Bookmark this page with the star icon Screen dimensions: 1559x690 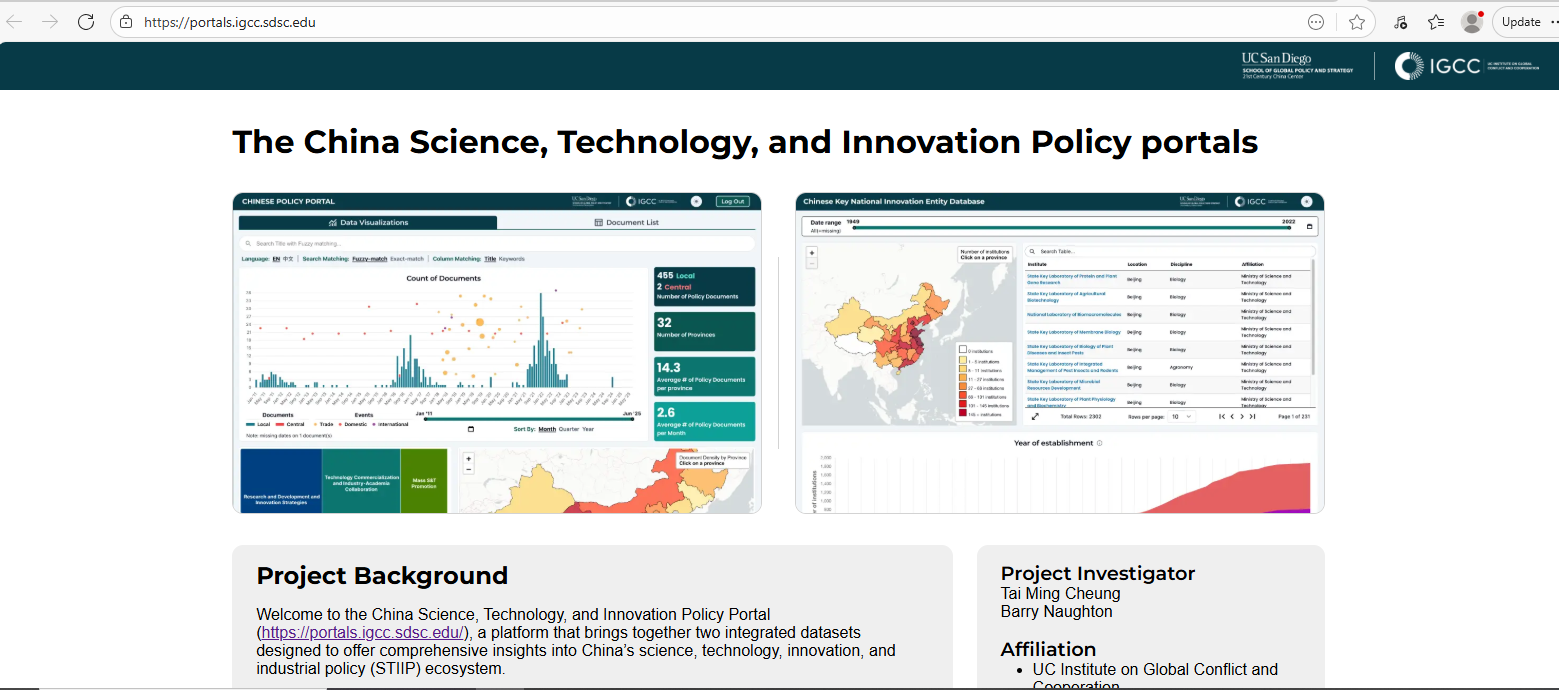click(1356, 22)
